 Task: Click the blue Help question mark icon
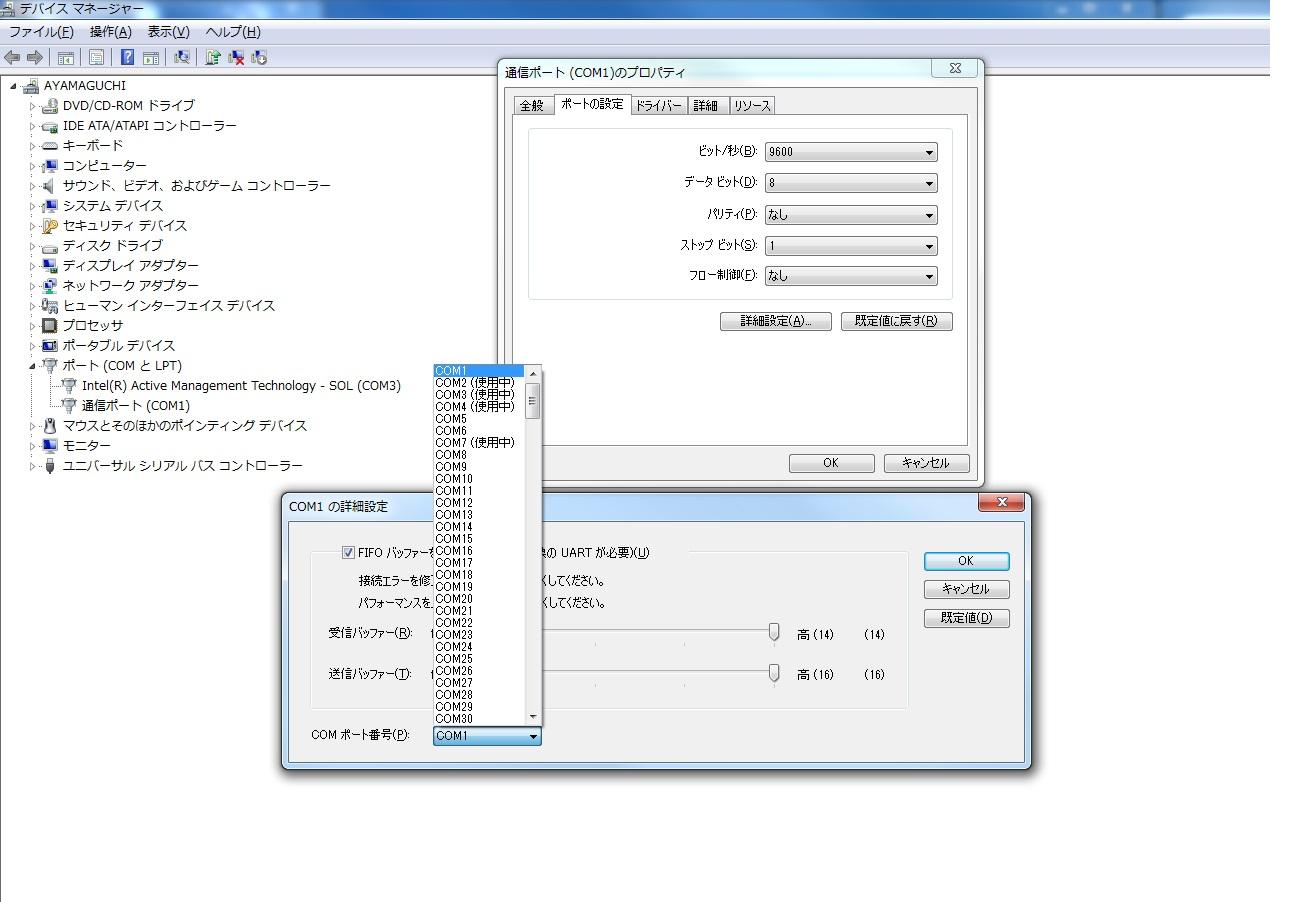click(x=128, y=58)
